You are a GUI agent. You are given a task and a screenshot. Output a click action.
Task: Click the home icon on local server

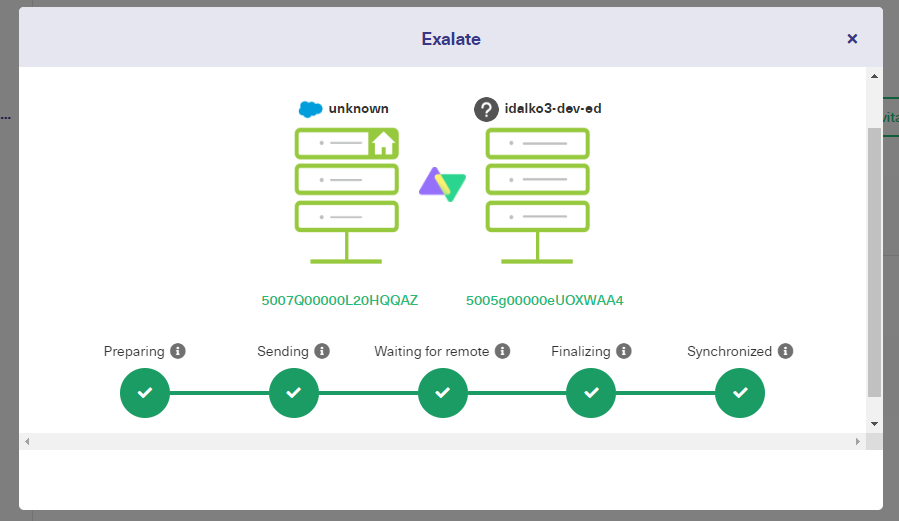point(383,143)
